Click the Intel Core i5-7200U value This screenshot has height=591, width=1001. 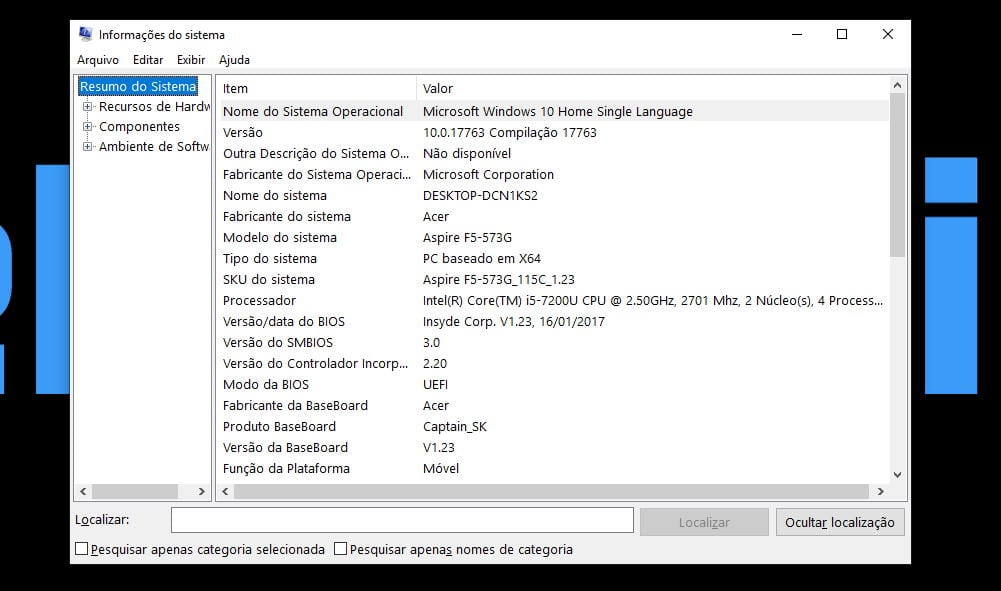652,301
